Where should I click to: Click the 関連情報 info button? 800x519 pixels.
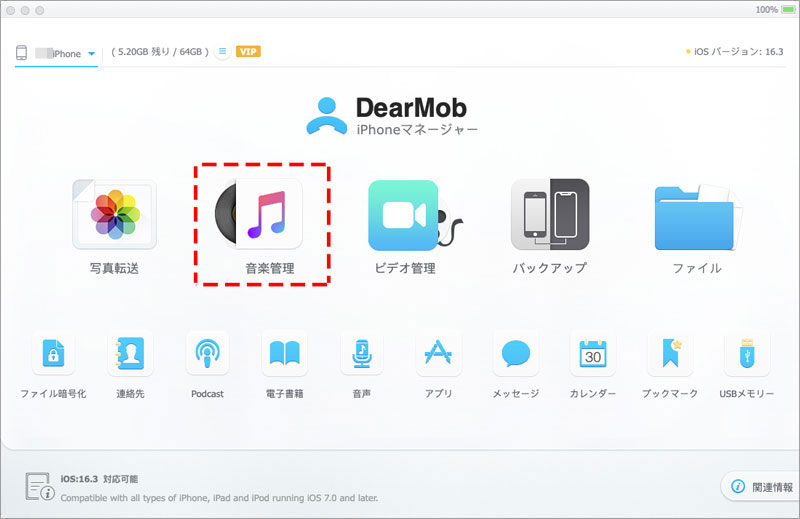coord(762,487)
